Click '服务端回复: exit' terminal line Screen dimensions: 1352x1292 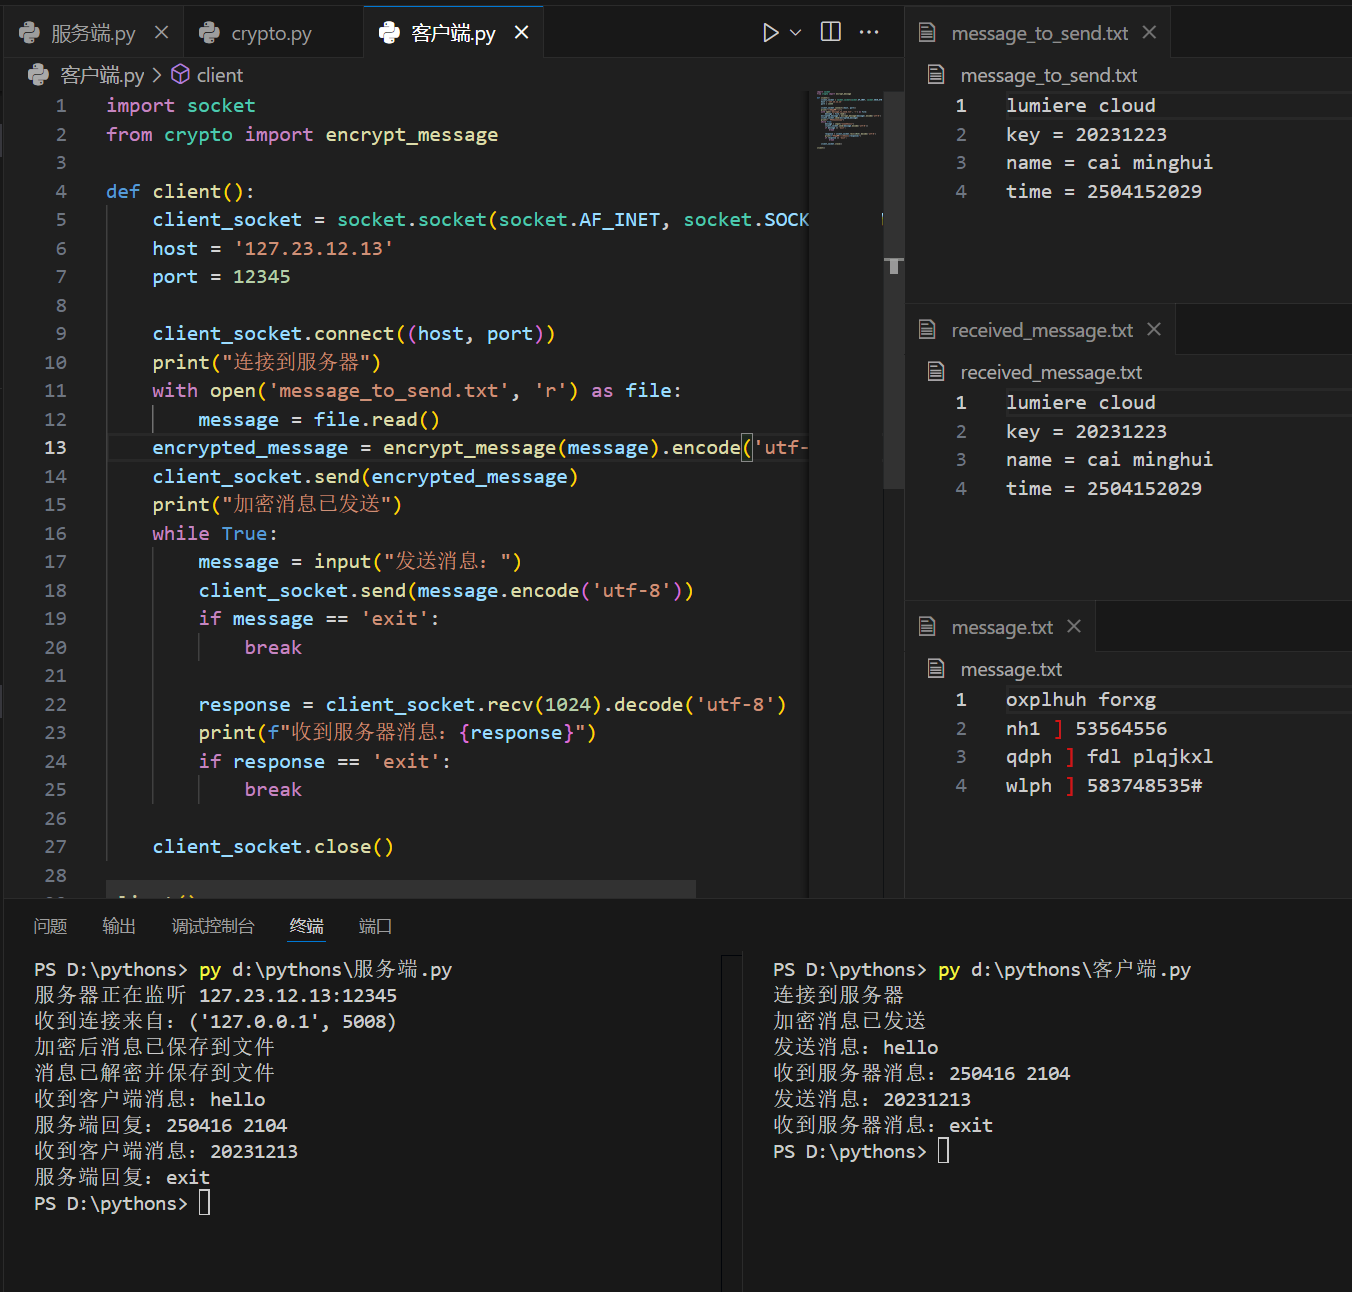[122, 1178]
